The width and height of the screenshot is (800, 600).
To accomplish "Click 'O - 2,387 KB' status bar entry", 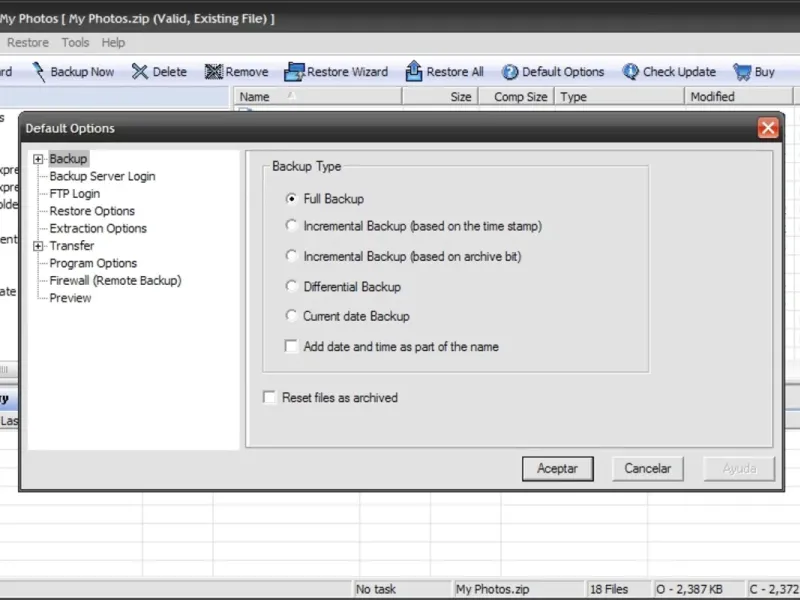I will (x=689, y=589).
